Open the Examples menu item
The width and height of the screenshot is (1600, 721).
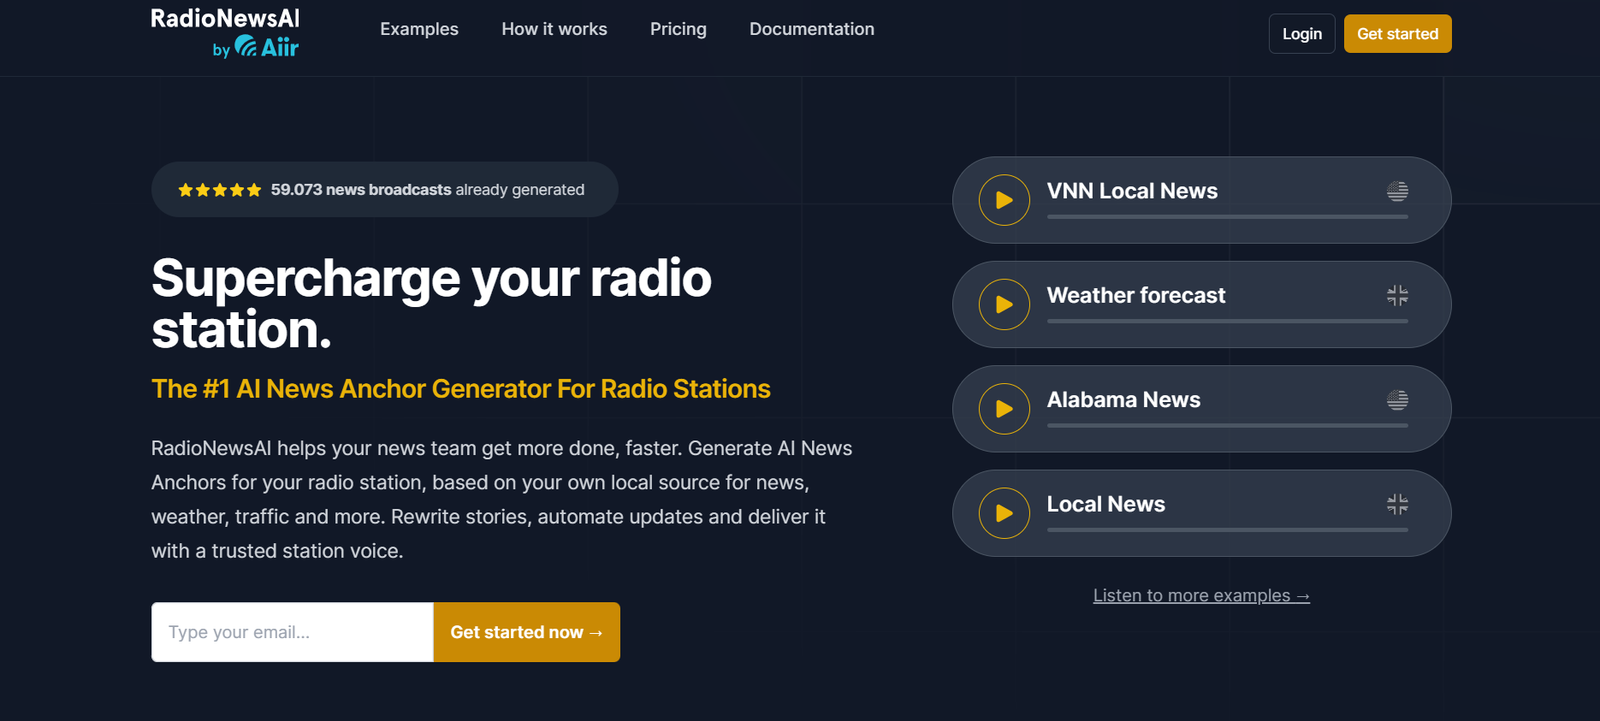click(x=419, y=29)
